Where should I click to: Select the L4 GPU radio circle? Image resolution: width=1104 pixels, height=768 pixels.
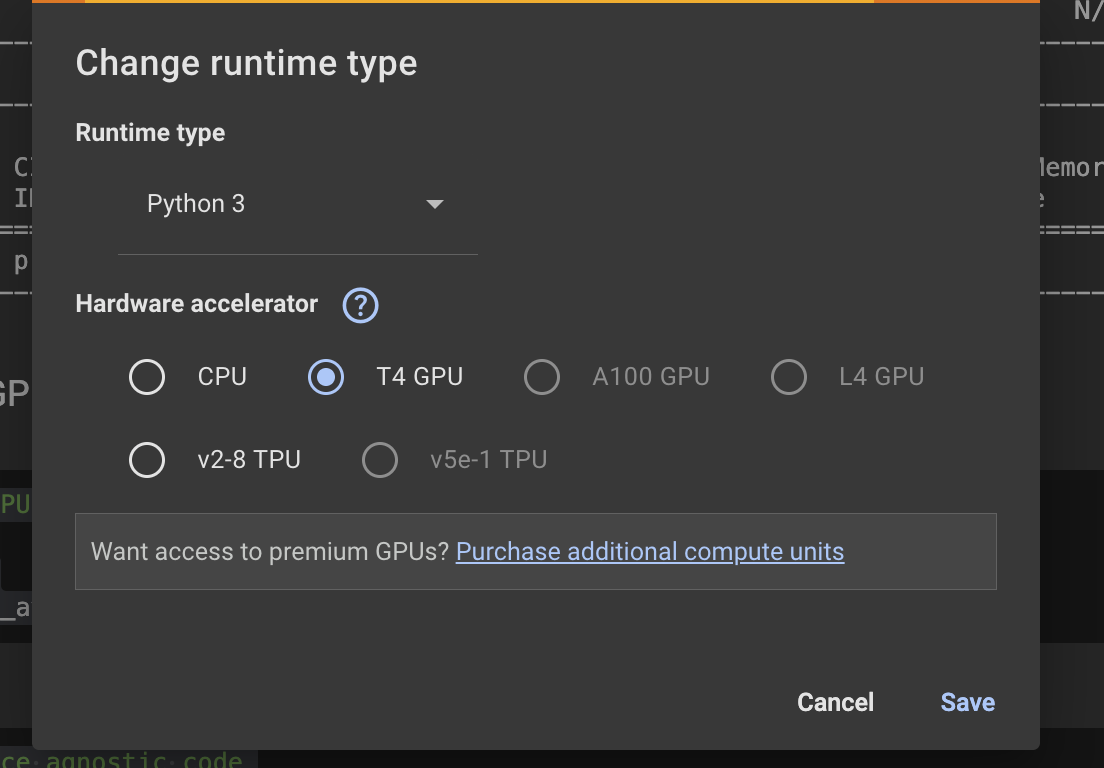click(x=789, y=377)
